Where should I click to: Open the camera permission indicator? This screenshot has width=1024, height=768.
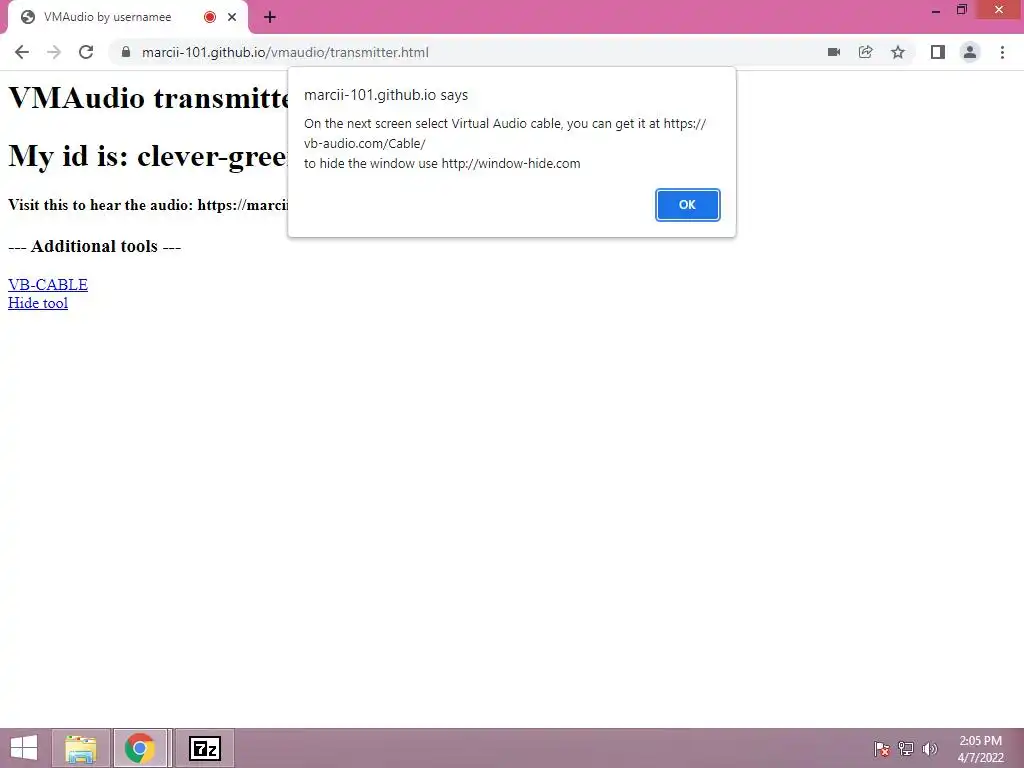[x=834, y=52]
